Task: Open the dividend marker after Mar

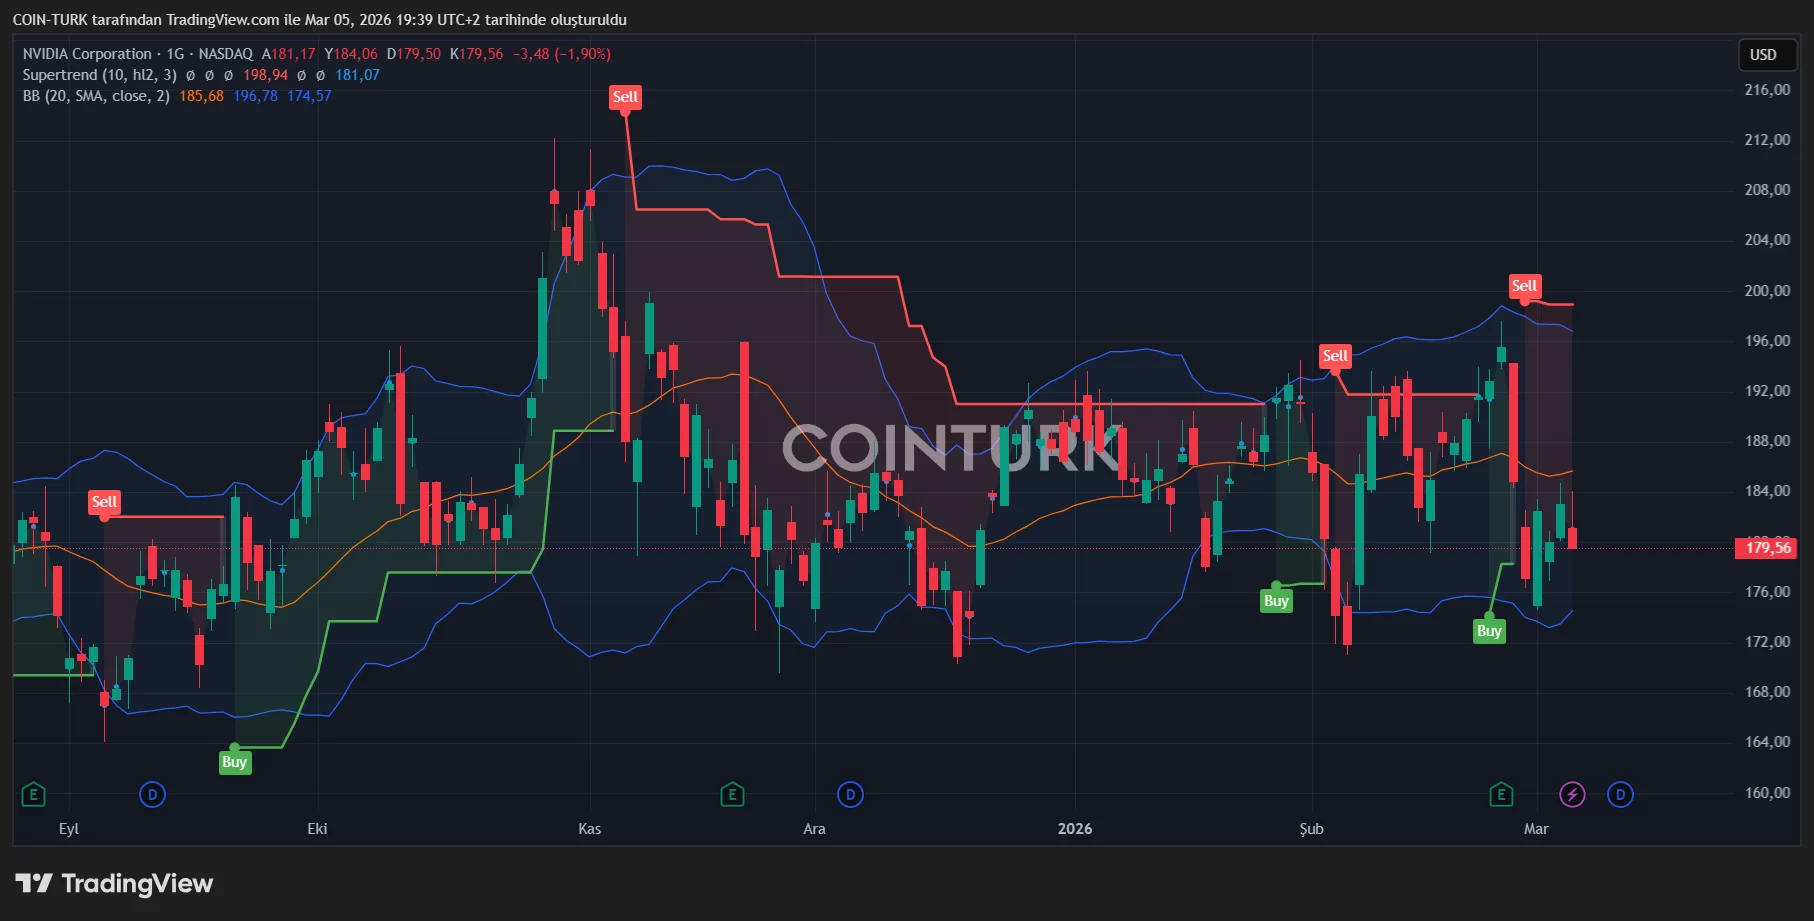Action: [1620, 795]
